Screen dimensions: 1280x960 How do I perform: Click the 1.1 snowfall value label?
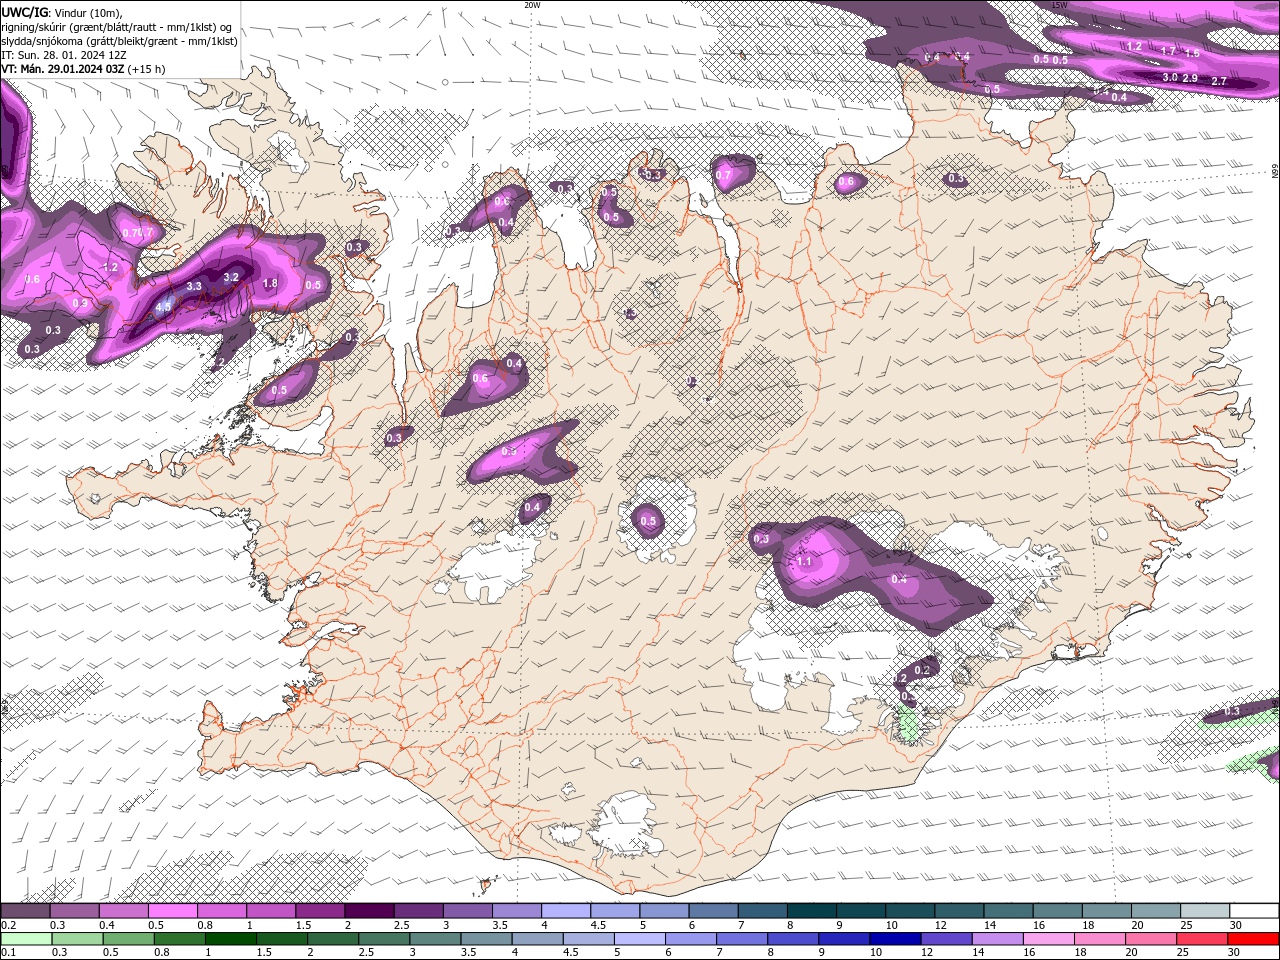[805, 561]
